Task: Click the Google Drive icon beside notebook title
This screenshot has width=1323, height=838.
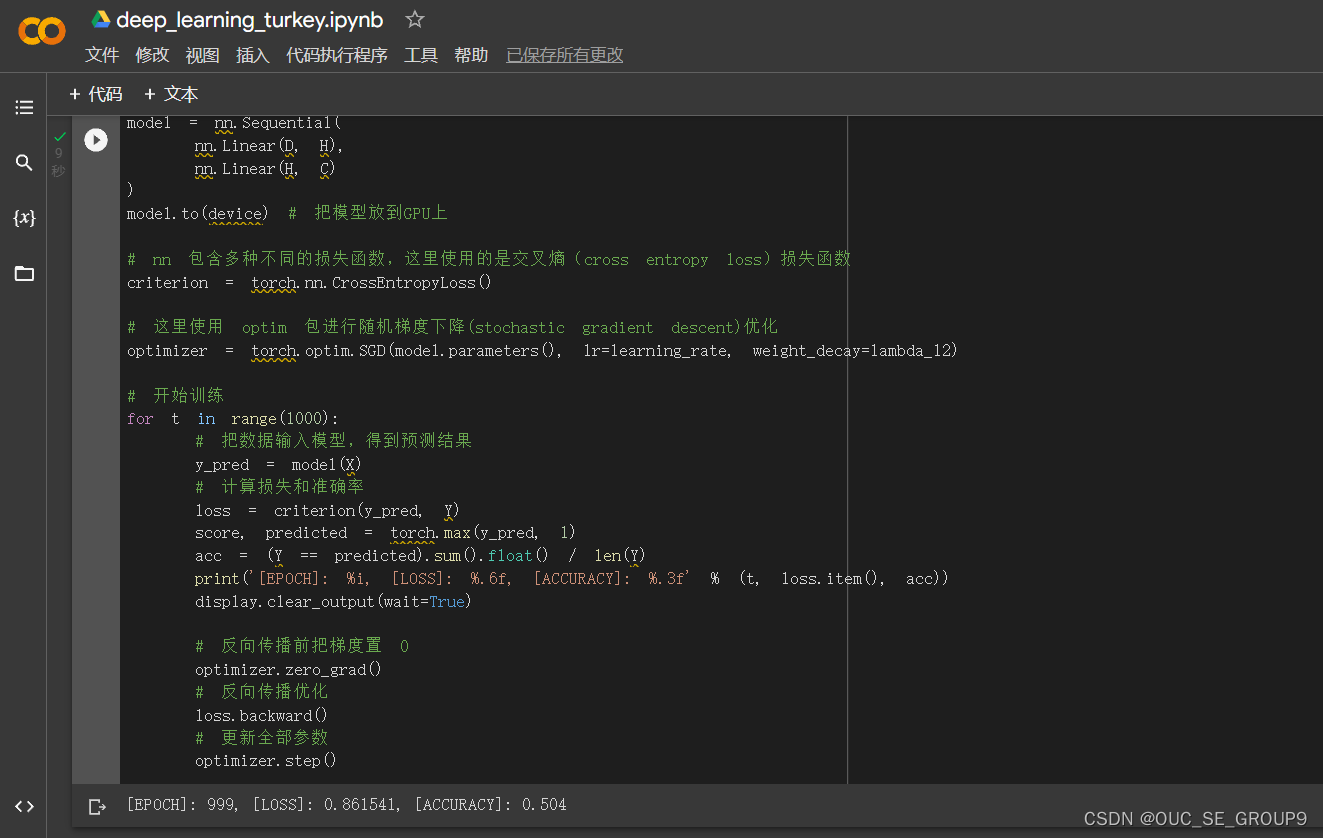Action: (101, 19)
